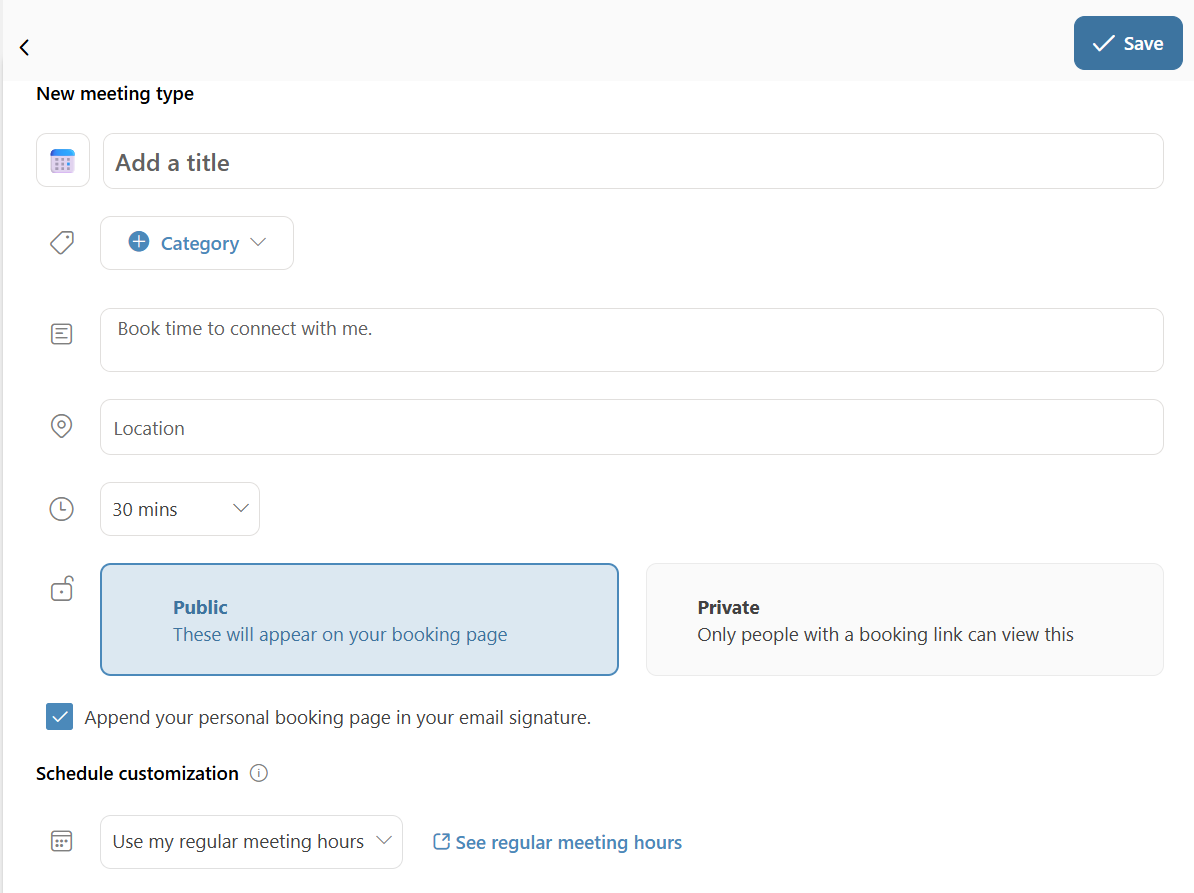Click the Location input field
Viewport: 1194px width, 893px height.
tap(632, 428)
